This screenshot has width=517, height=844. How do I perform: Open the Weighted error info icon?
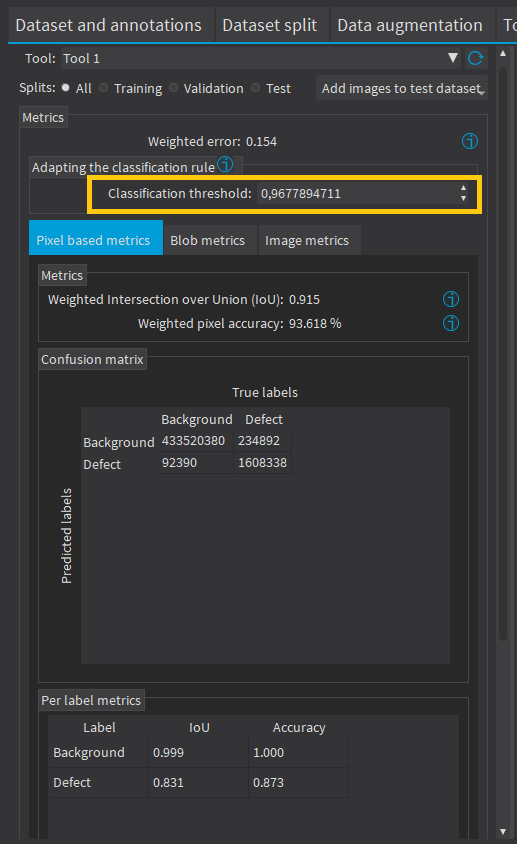(x=470, y=141)
